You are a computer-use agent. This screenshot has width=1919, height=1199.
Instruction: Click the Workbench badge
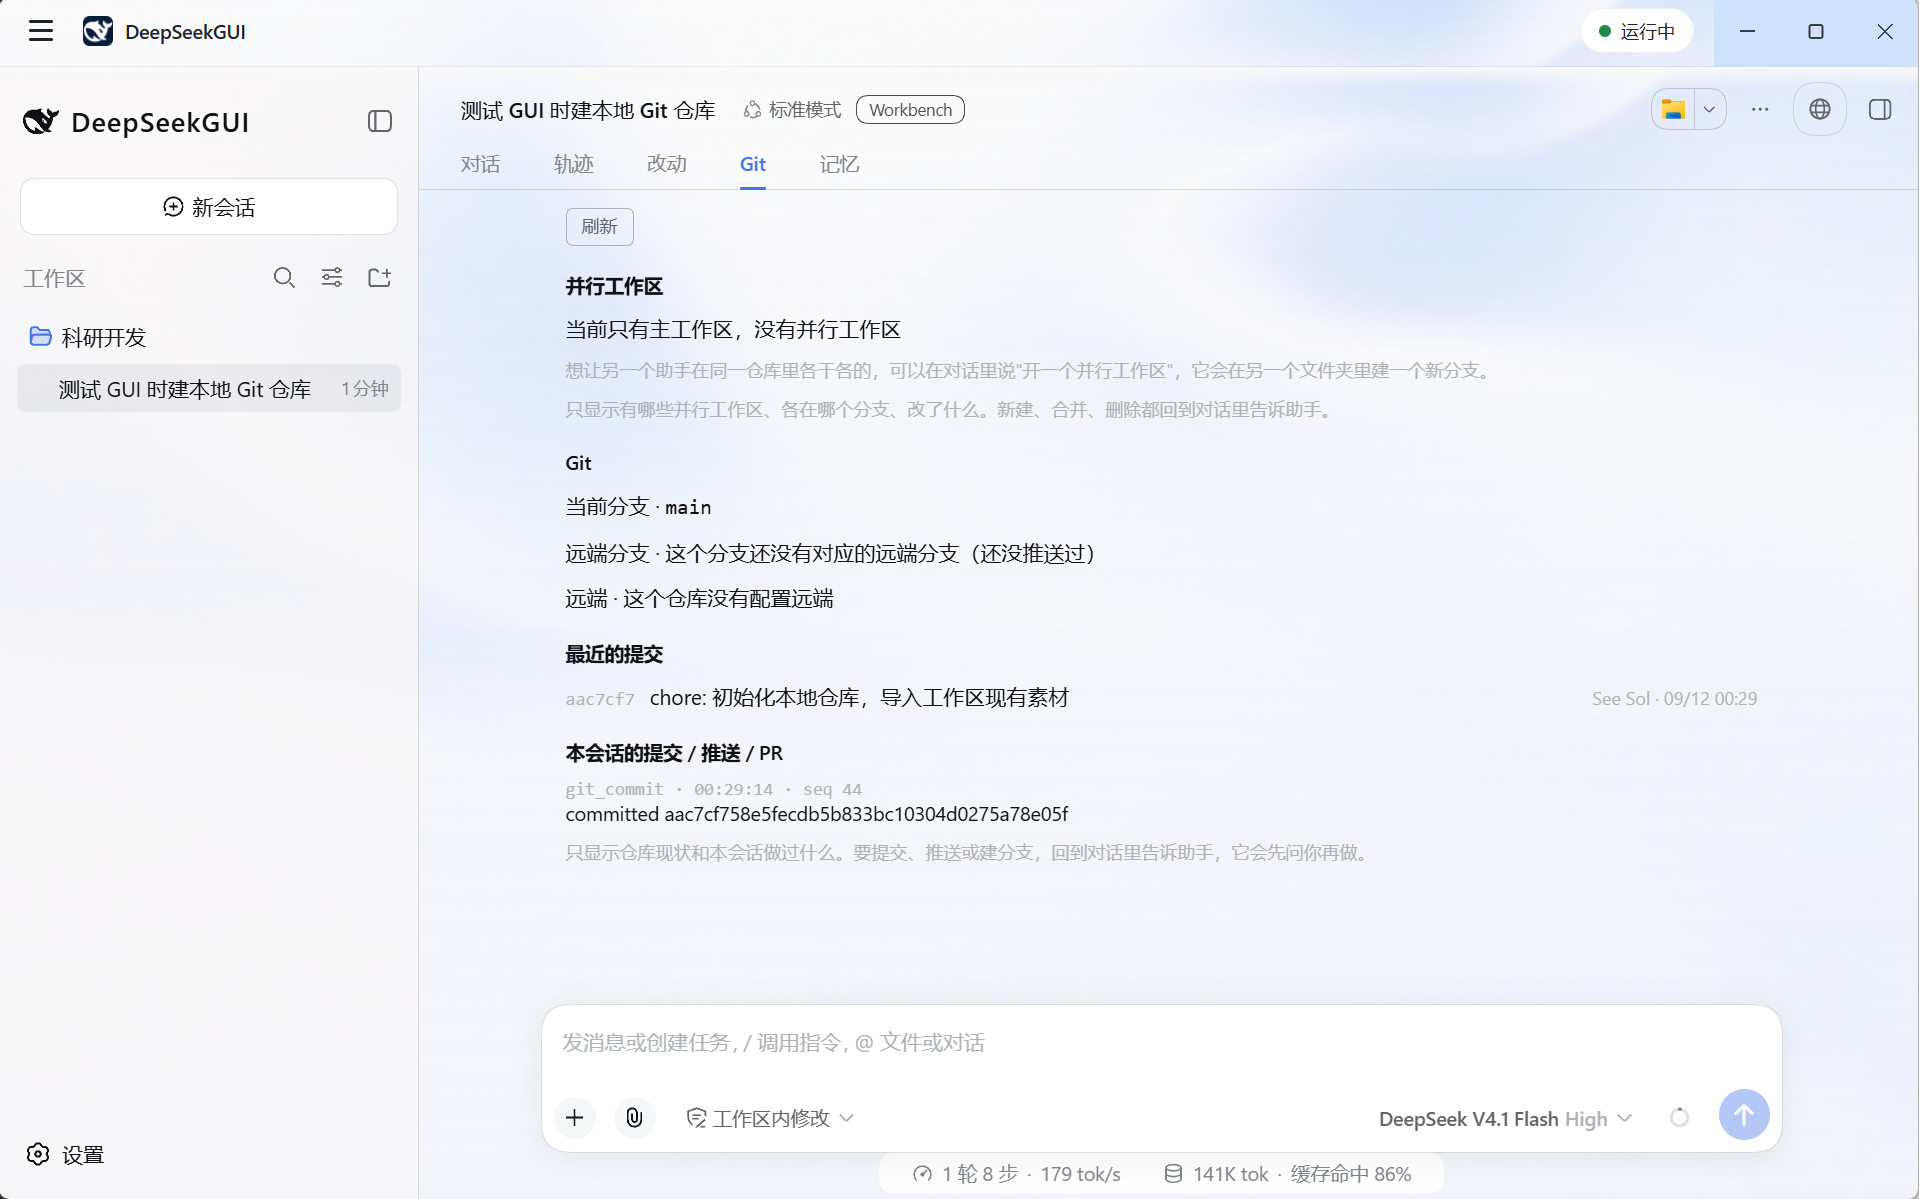click(910, 110)
